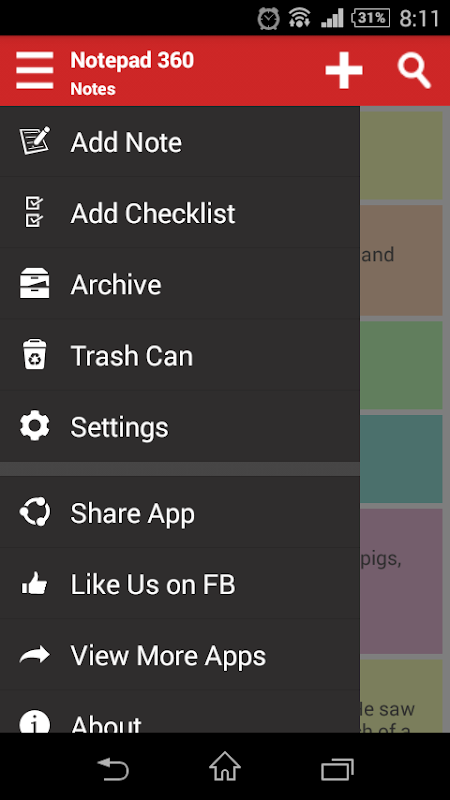Viewport: 450px width, 800px height.
Task: Open search with the magnifier icon
Action: (x=414, y=71)
